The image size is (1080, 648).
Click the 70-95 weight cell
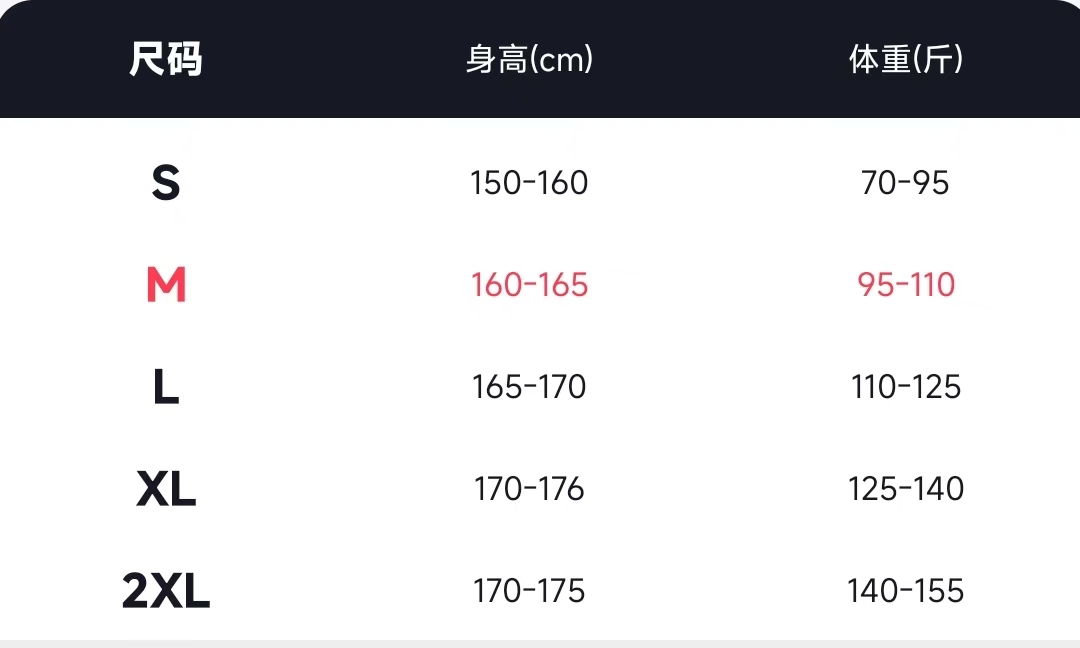[906, 183]
